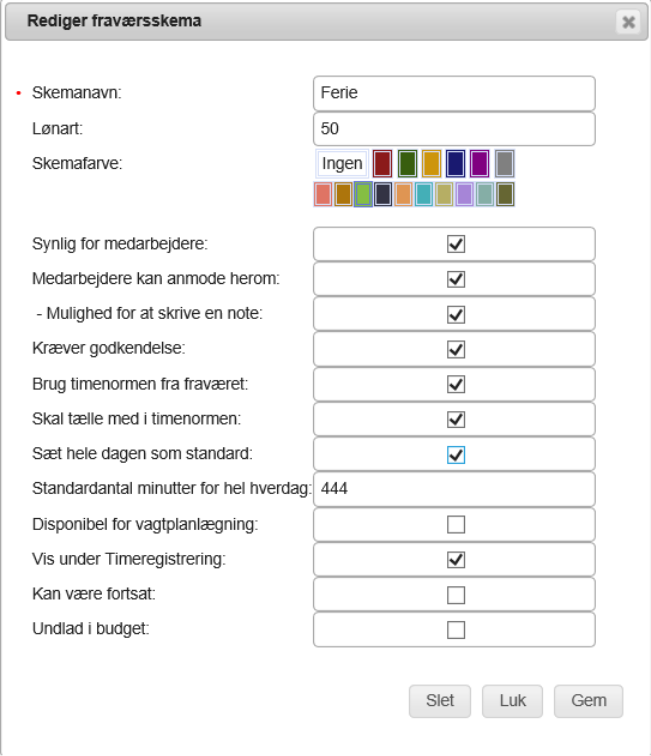Click the Standardantal minutter input field
This screenshot has width=651, height=756.
tap(454, 489)
